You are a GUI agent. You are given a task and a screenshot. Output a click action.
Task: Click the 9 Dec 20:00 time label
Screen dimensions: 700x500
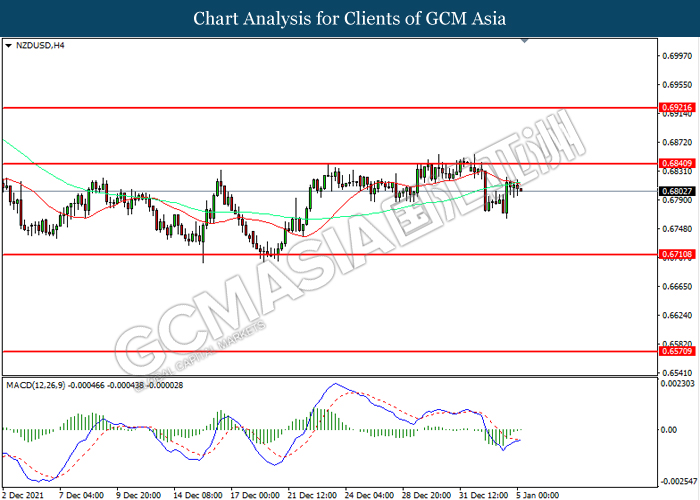[x=138, y=495]
